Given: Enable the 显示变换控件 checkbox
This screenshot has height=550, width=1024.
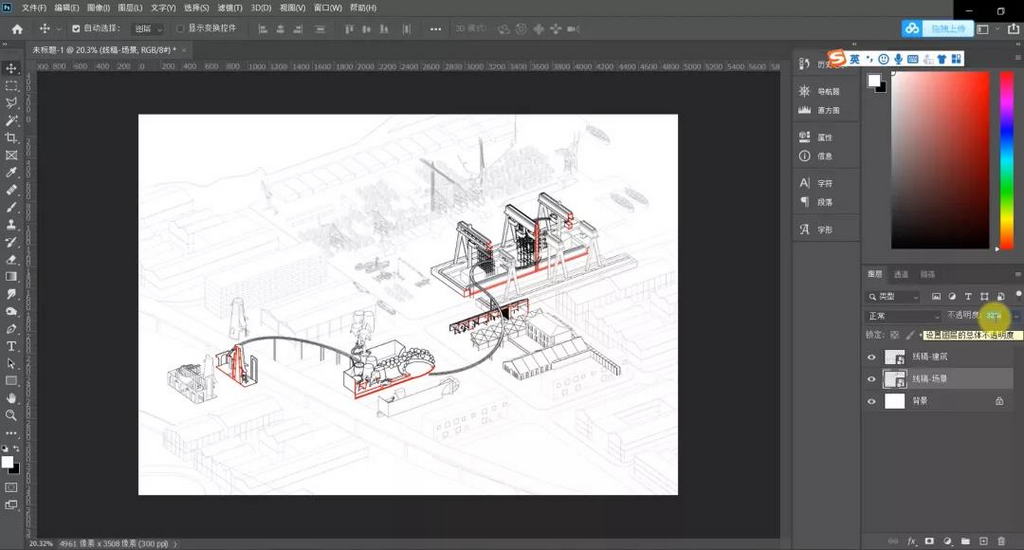Looking at the screenshot, I should tap(180, 29).
